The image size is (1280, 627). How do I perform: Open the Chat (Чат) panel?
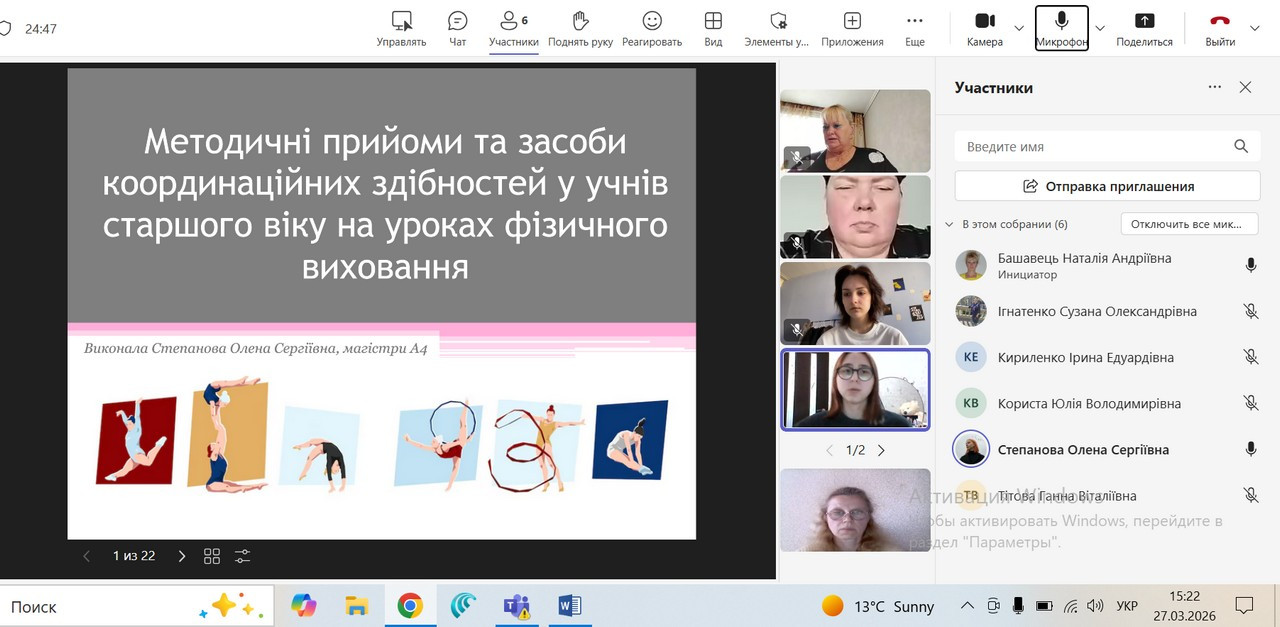pos(457,28)
